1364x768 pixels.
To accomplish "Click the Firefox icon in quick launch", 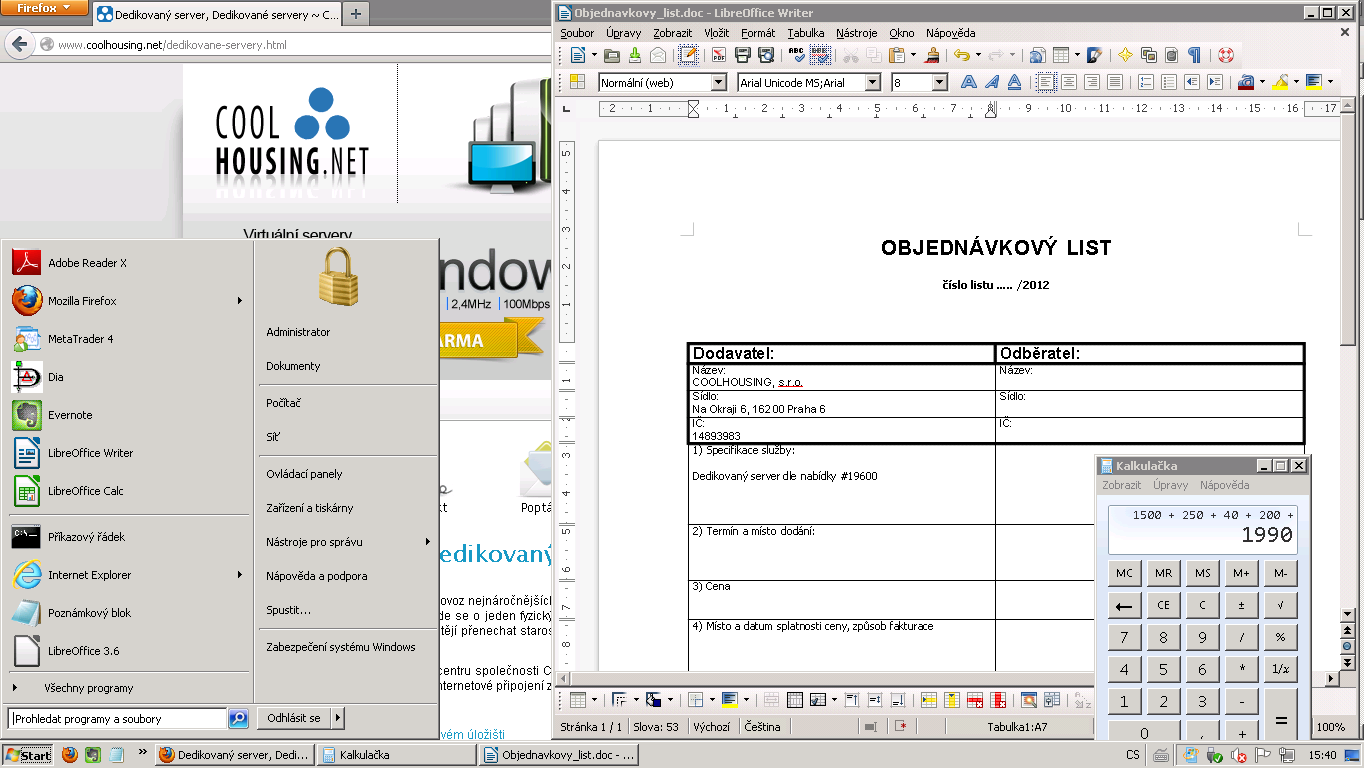I will click(69, 755).
